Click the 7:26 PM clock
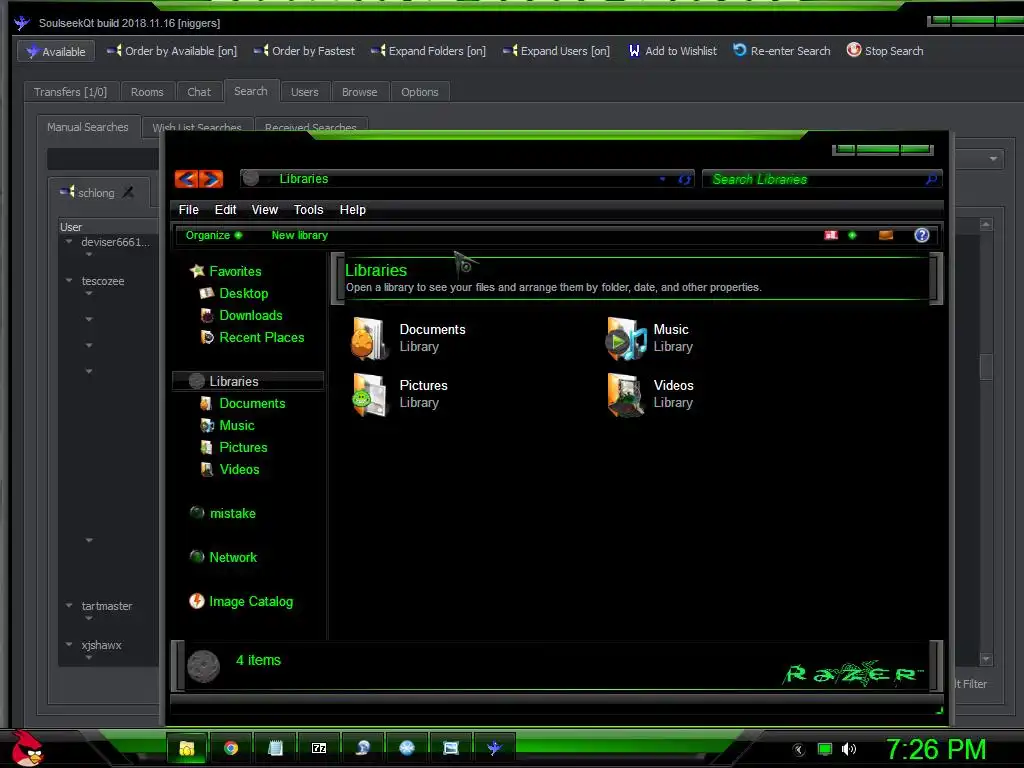Image resolution: width=1024 pixels, height=768 pixels. click(935, 749)
